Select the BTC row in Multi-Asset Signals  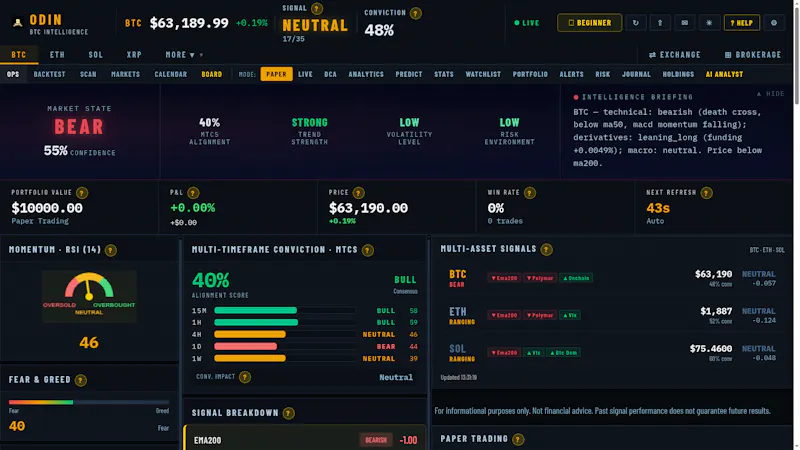coord(612,279)
